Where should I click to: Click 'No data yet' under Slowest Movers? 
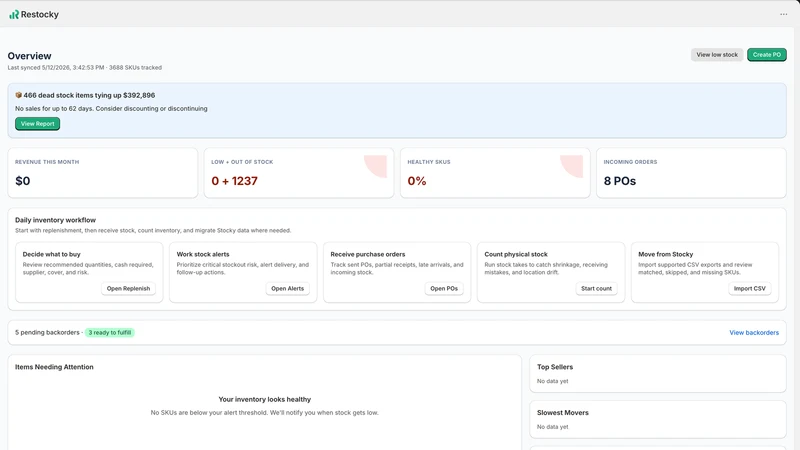pos(552,427)
